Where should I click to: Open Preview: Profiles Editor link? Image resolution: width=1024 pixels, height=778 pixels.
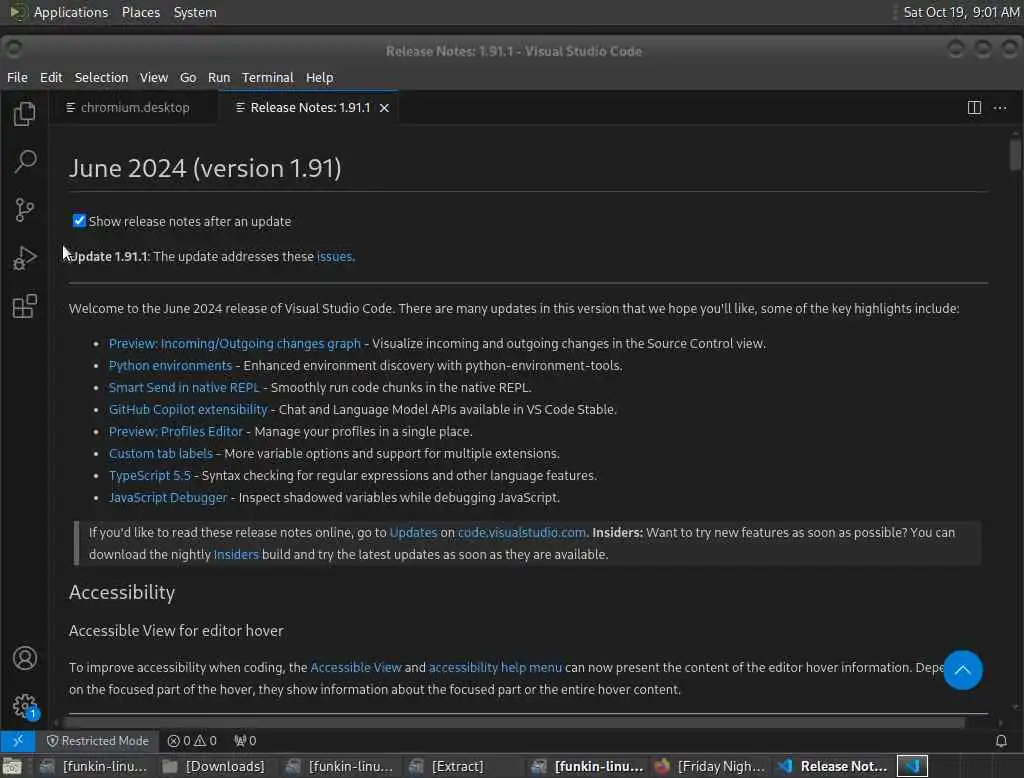176,431
